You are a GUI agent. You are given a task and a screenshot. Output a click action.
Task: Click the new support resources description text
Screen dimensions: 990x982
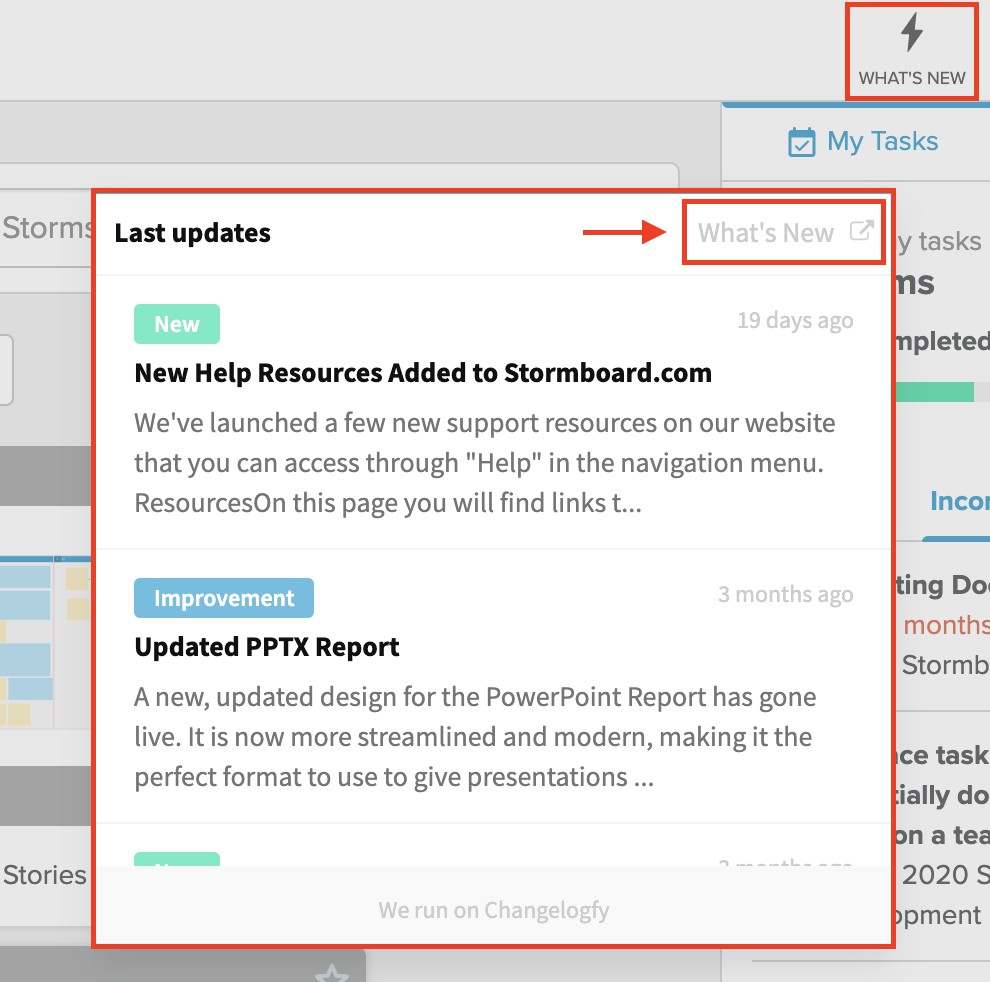click(x=484, y=463)
